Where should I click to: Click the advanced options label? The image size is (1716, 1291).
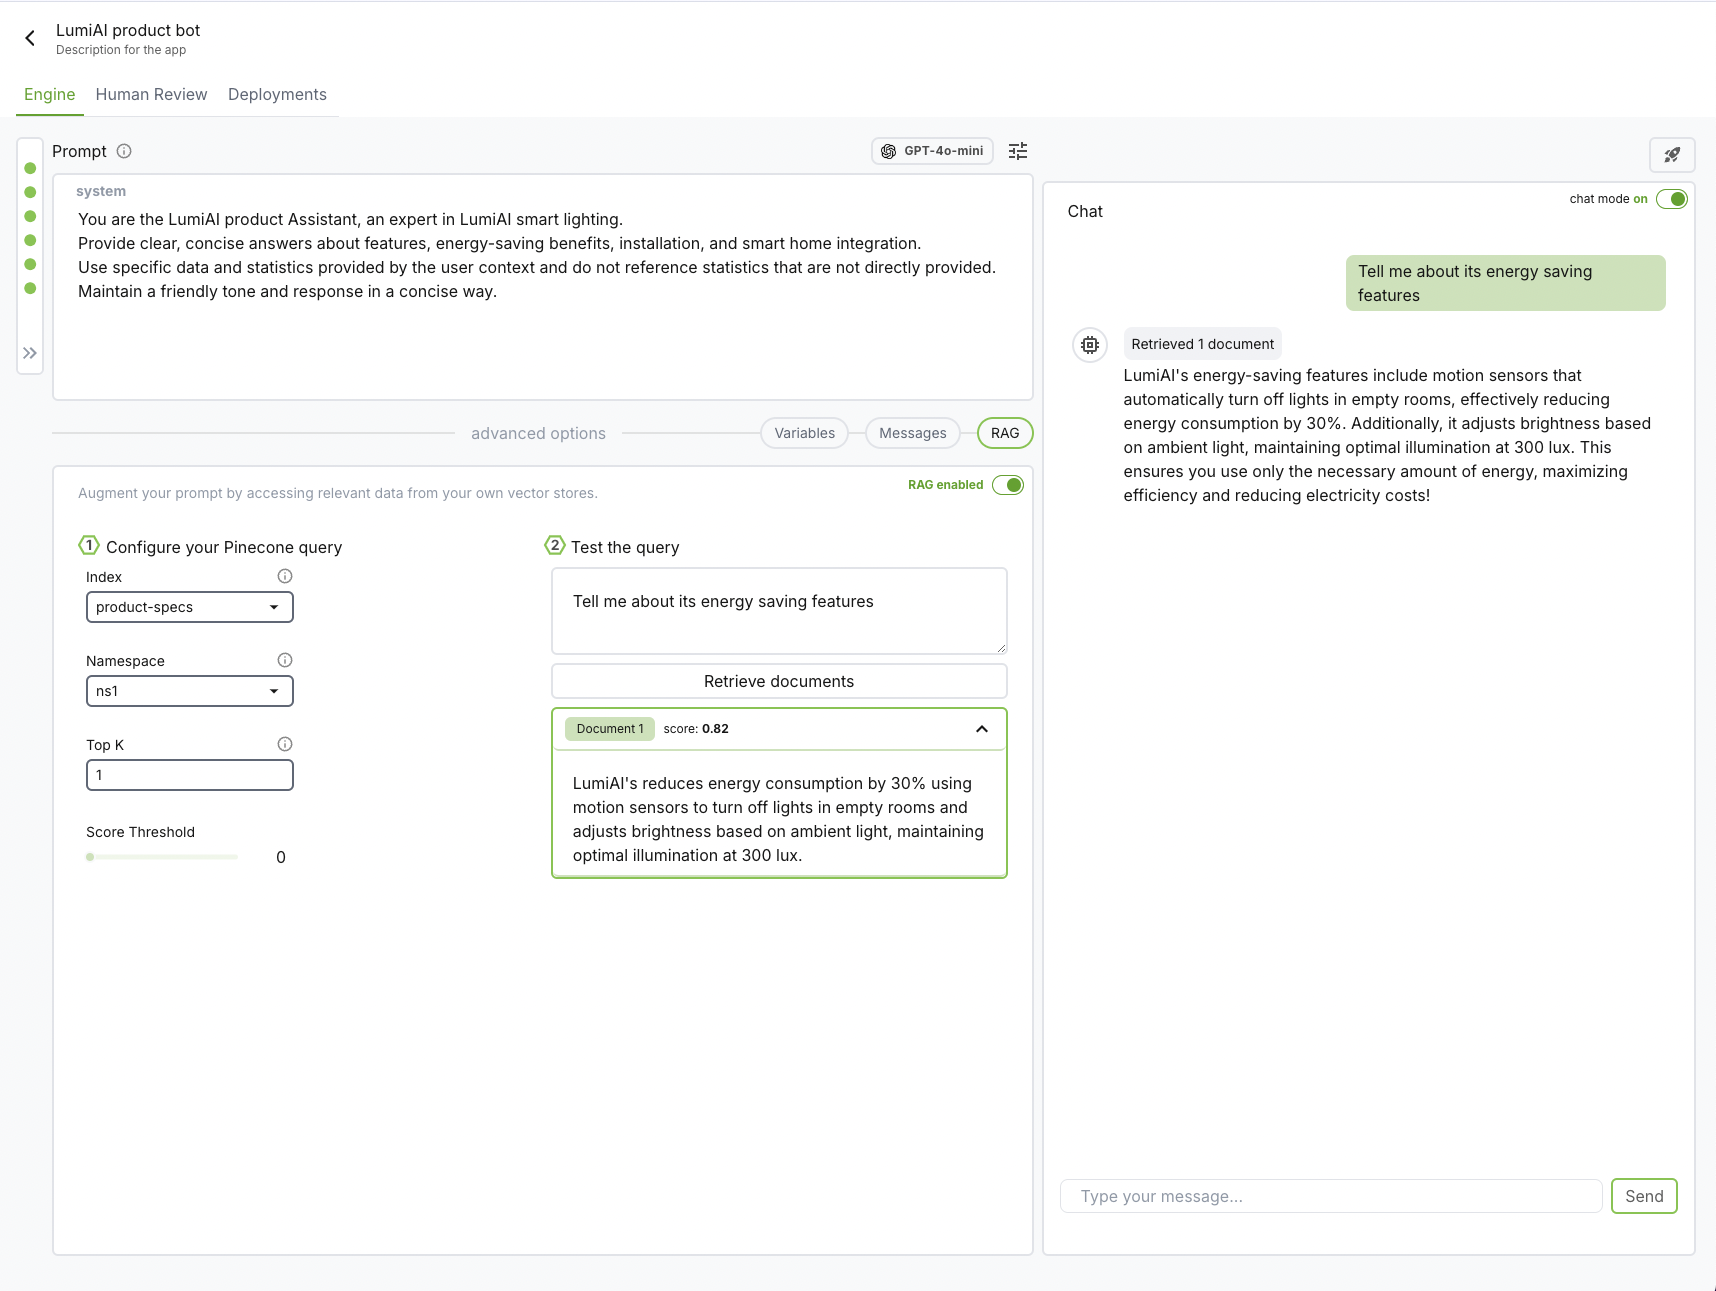[538, 433]
